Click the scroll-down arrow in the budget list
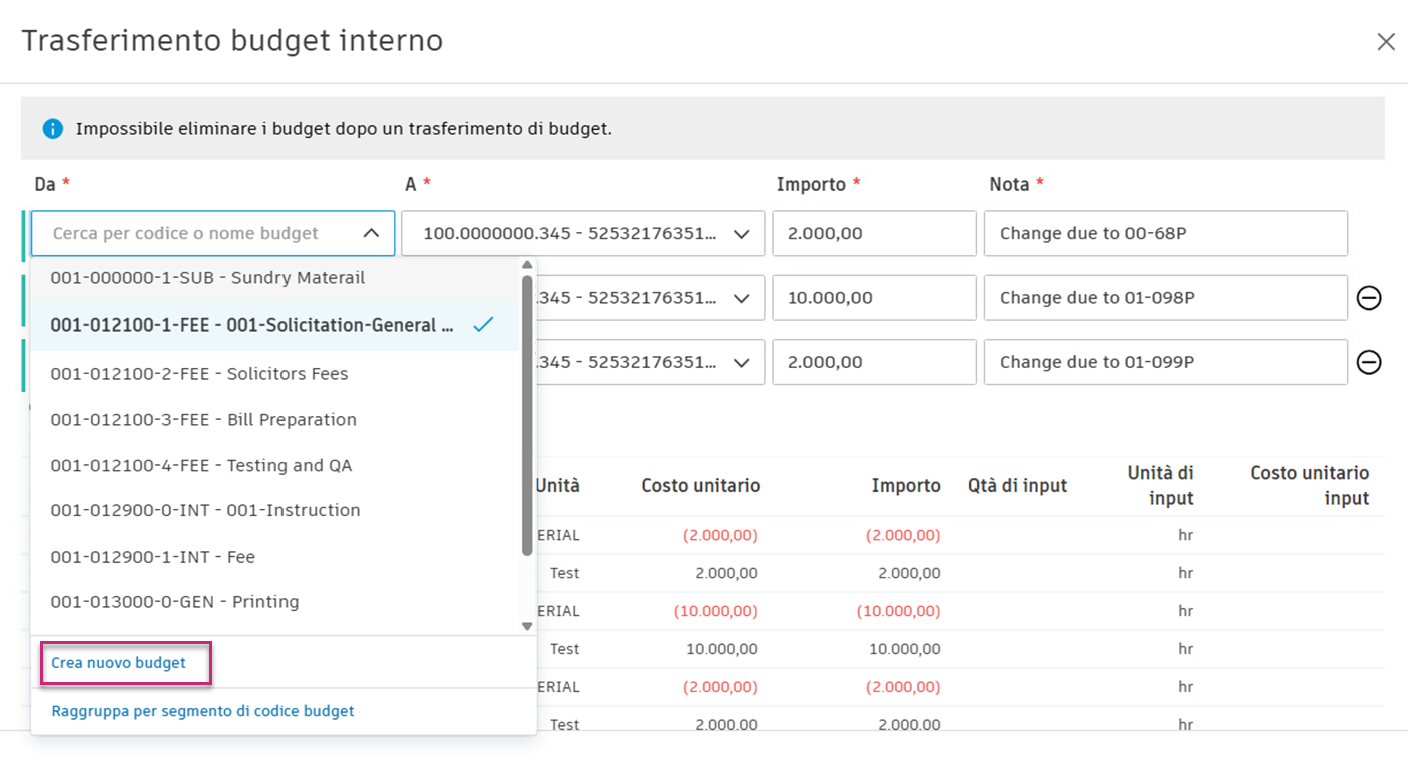The image size is (1408, 769). pos(527,626)
